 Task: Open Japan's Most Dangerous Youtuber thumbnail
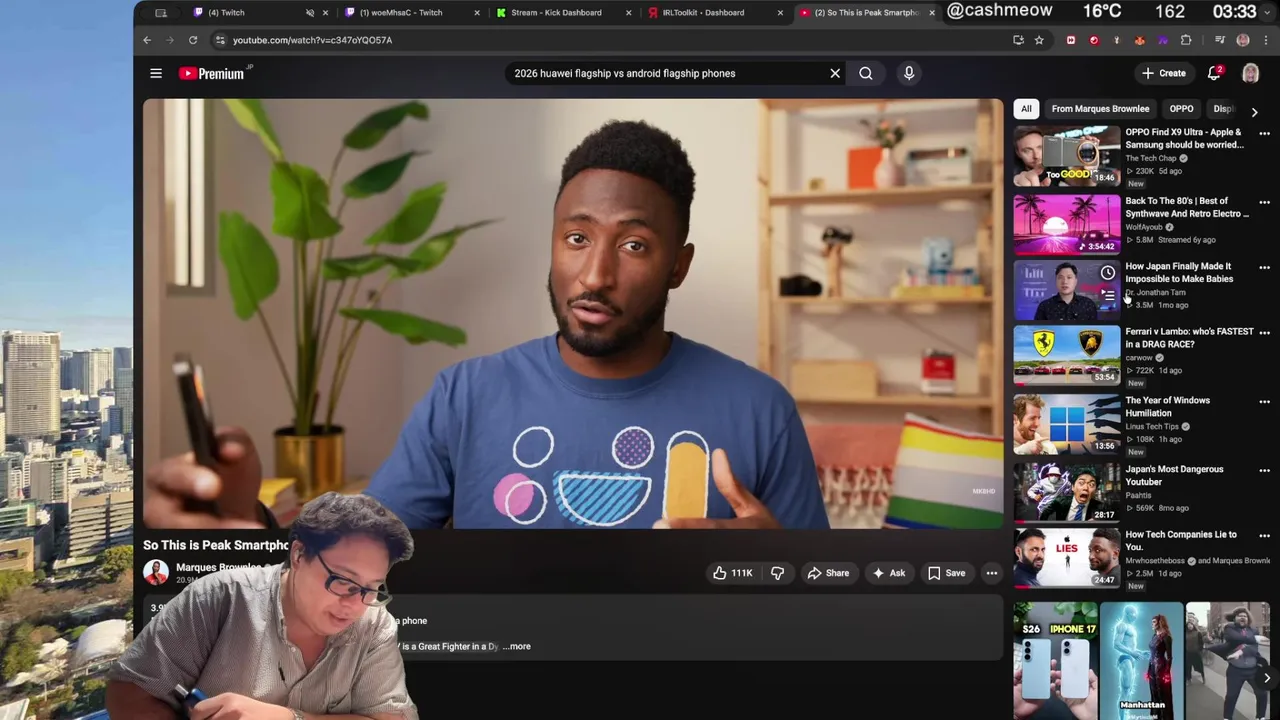[x=1067, y=492]
